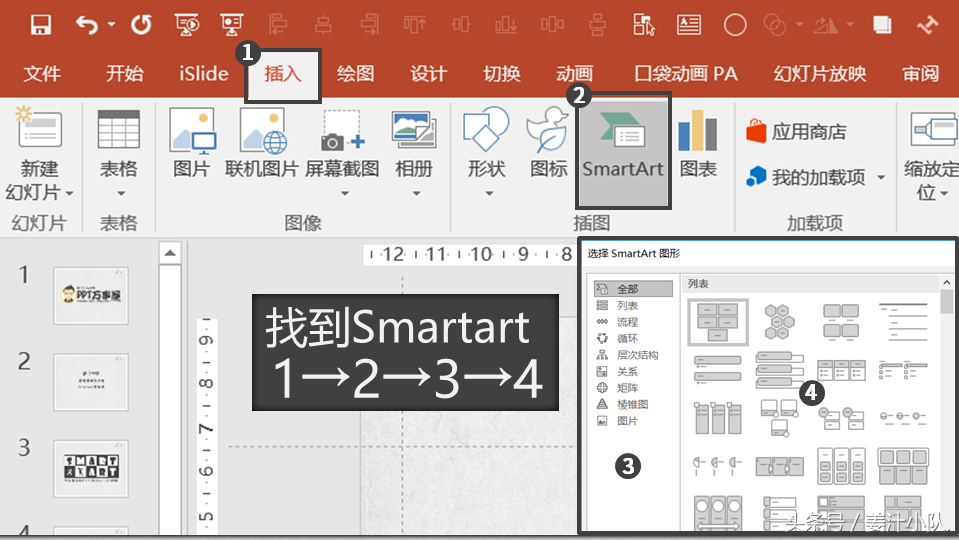The height and width of the screenshot is (540, 959).
Task: Expand the 表格 dropdown arrow
Action: coord(120,193)
